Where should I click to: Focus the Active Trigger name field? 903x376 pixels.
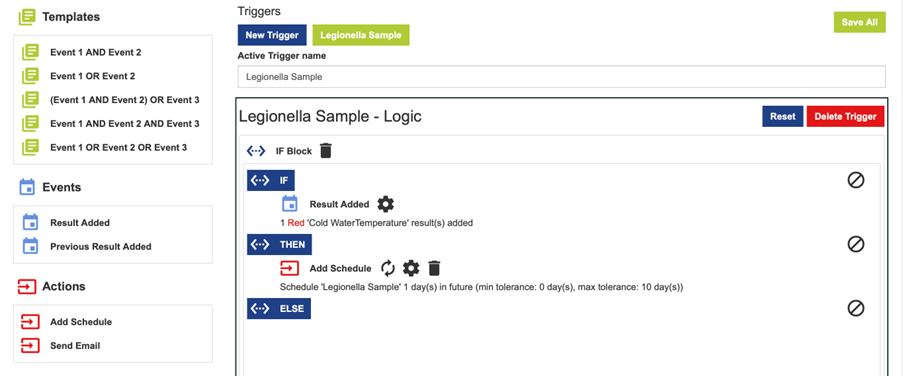[x=561, y=77]
